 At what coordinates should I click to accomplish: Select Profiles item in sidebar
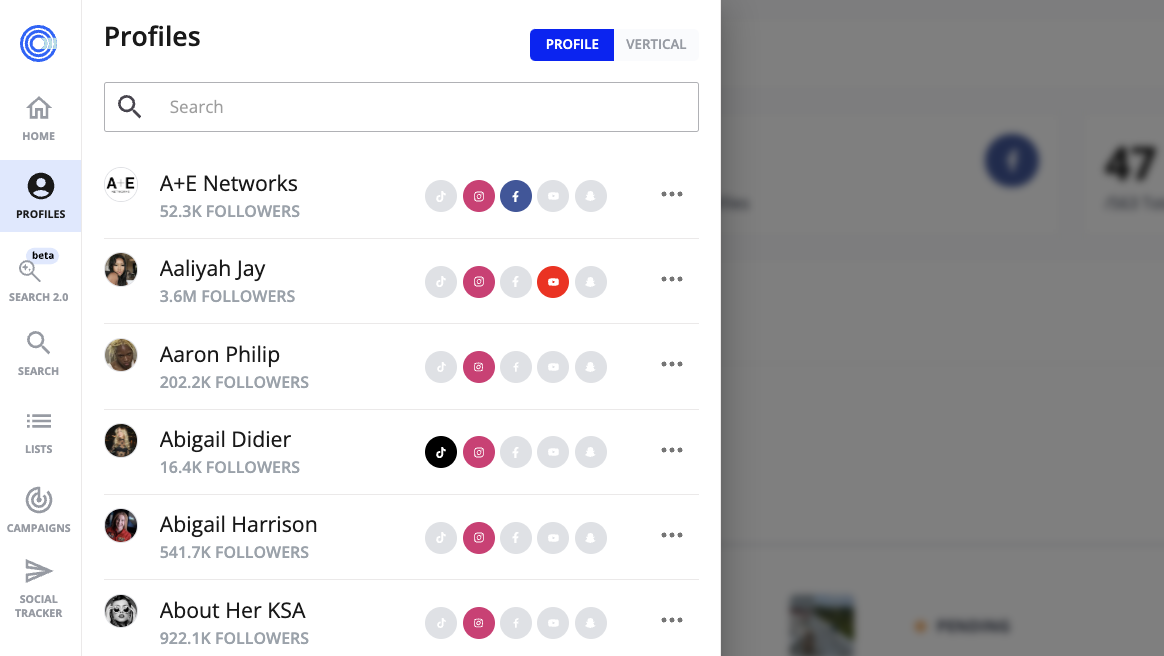[41, 196]
